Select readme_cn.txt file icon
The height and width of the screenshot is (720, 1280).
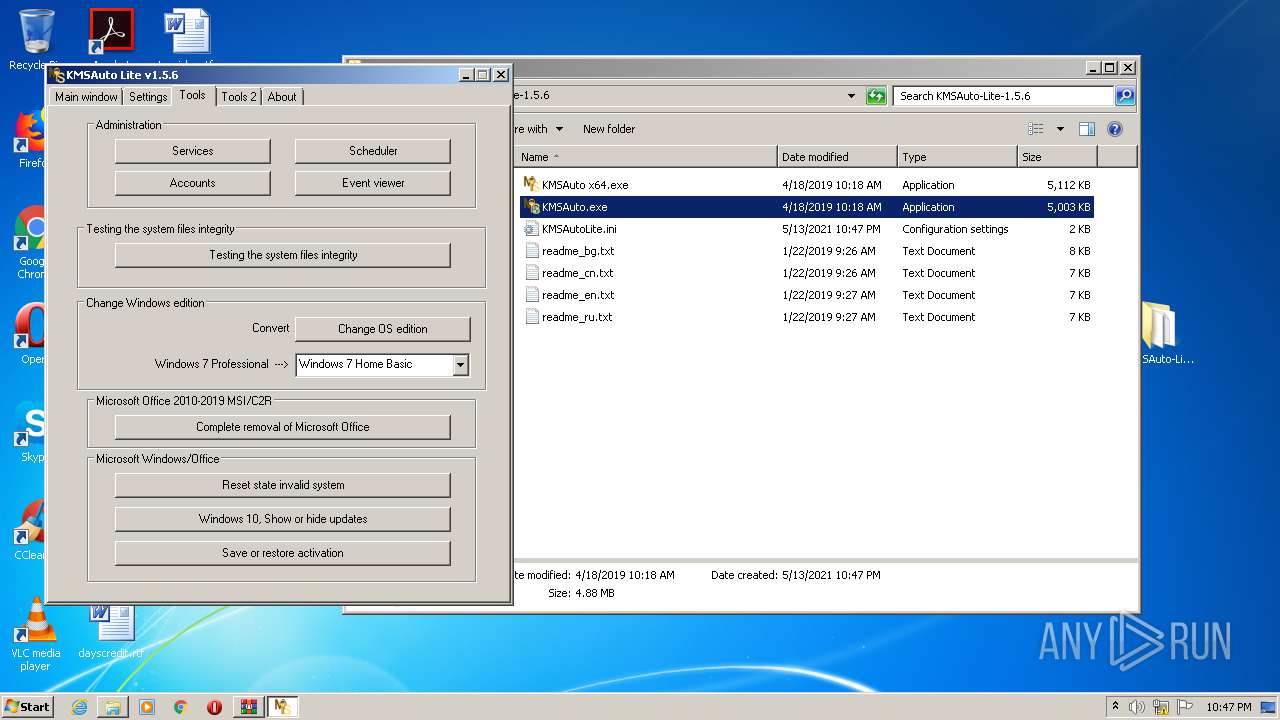click(x=531, y=273)
